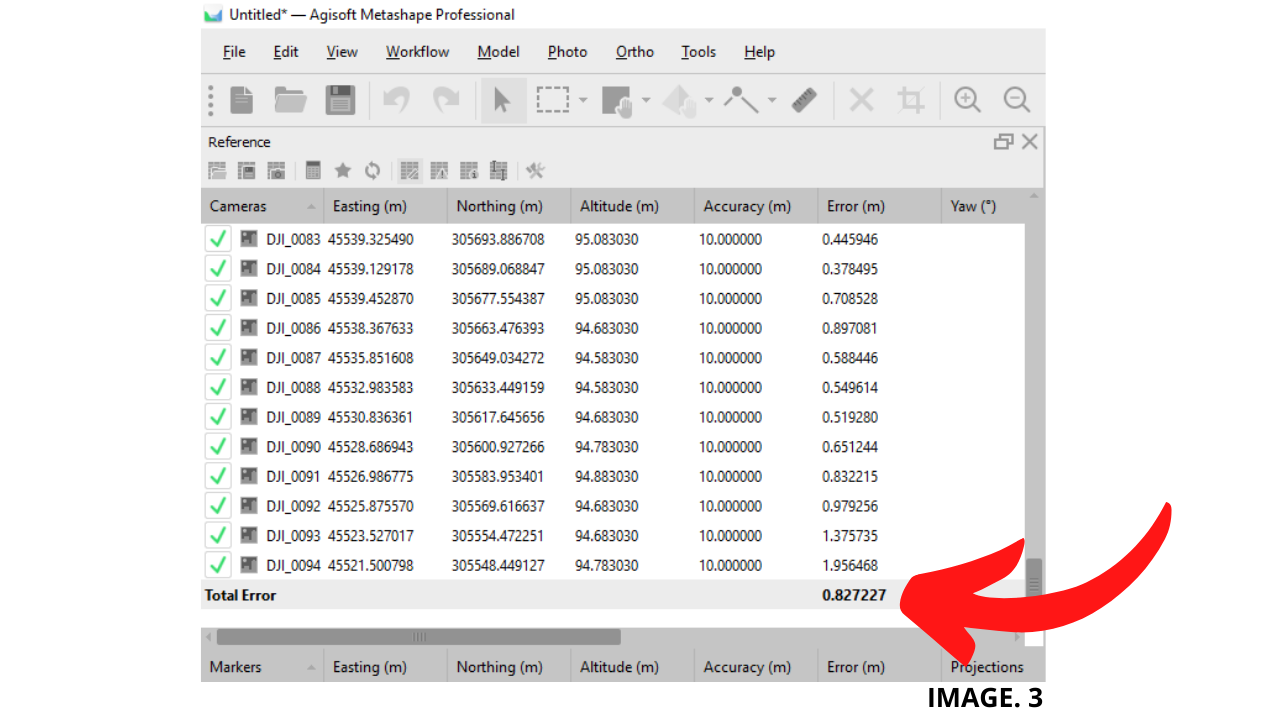Click the New document toolbar icon

click(242, 100)
